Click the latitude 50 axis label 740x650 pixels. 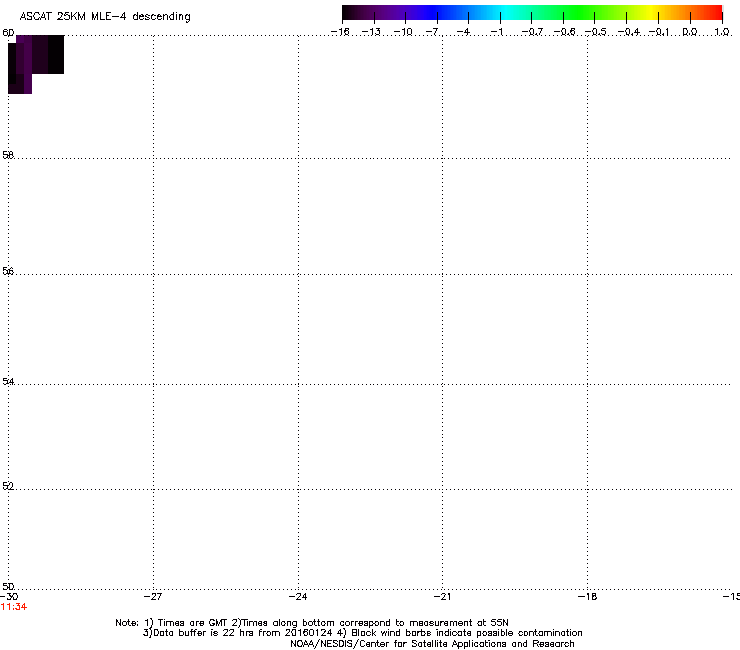pyautogui.click(x=8, y=586)
